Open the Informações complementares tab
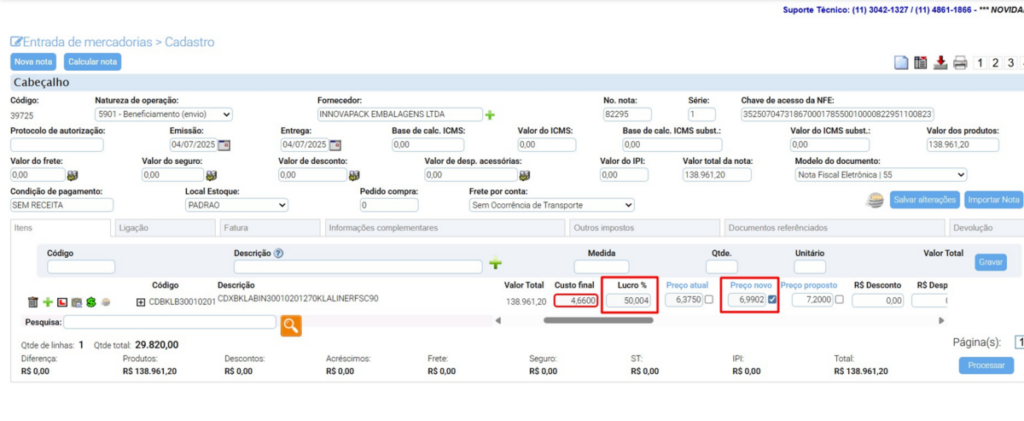The width and height of the screenshot is (1024, 421). click(x=445, y=228)
